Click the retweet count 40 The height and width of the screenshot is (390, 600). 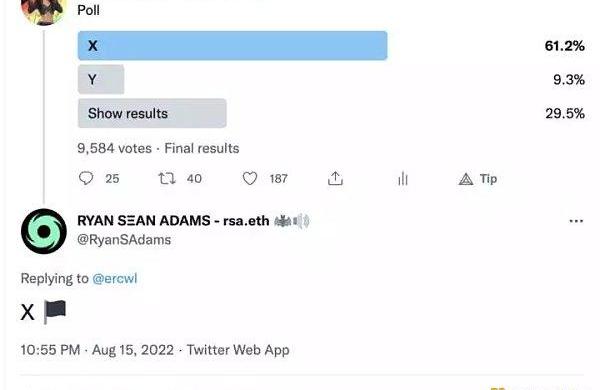194,179
